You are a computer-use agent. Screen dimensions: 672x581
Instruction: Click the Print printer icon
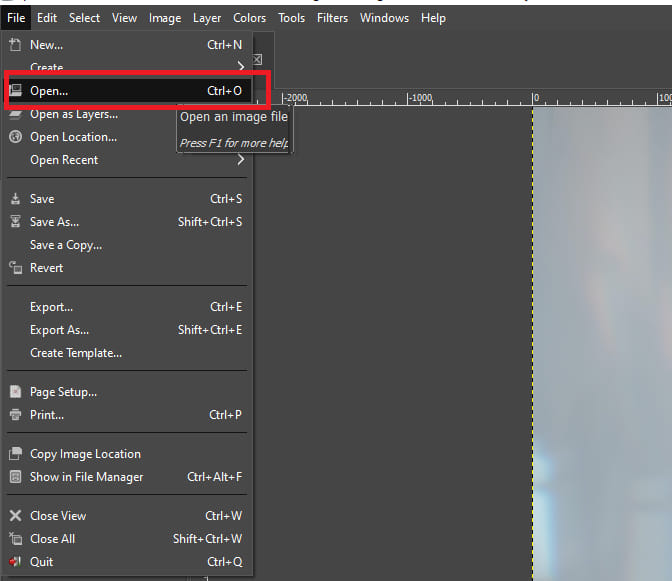click(15, 415)
